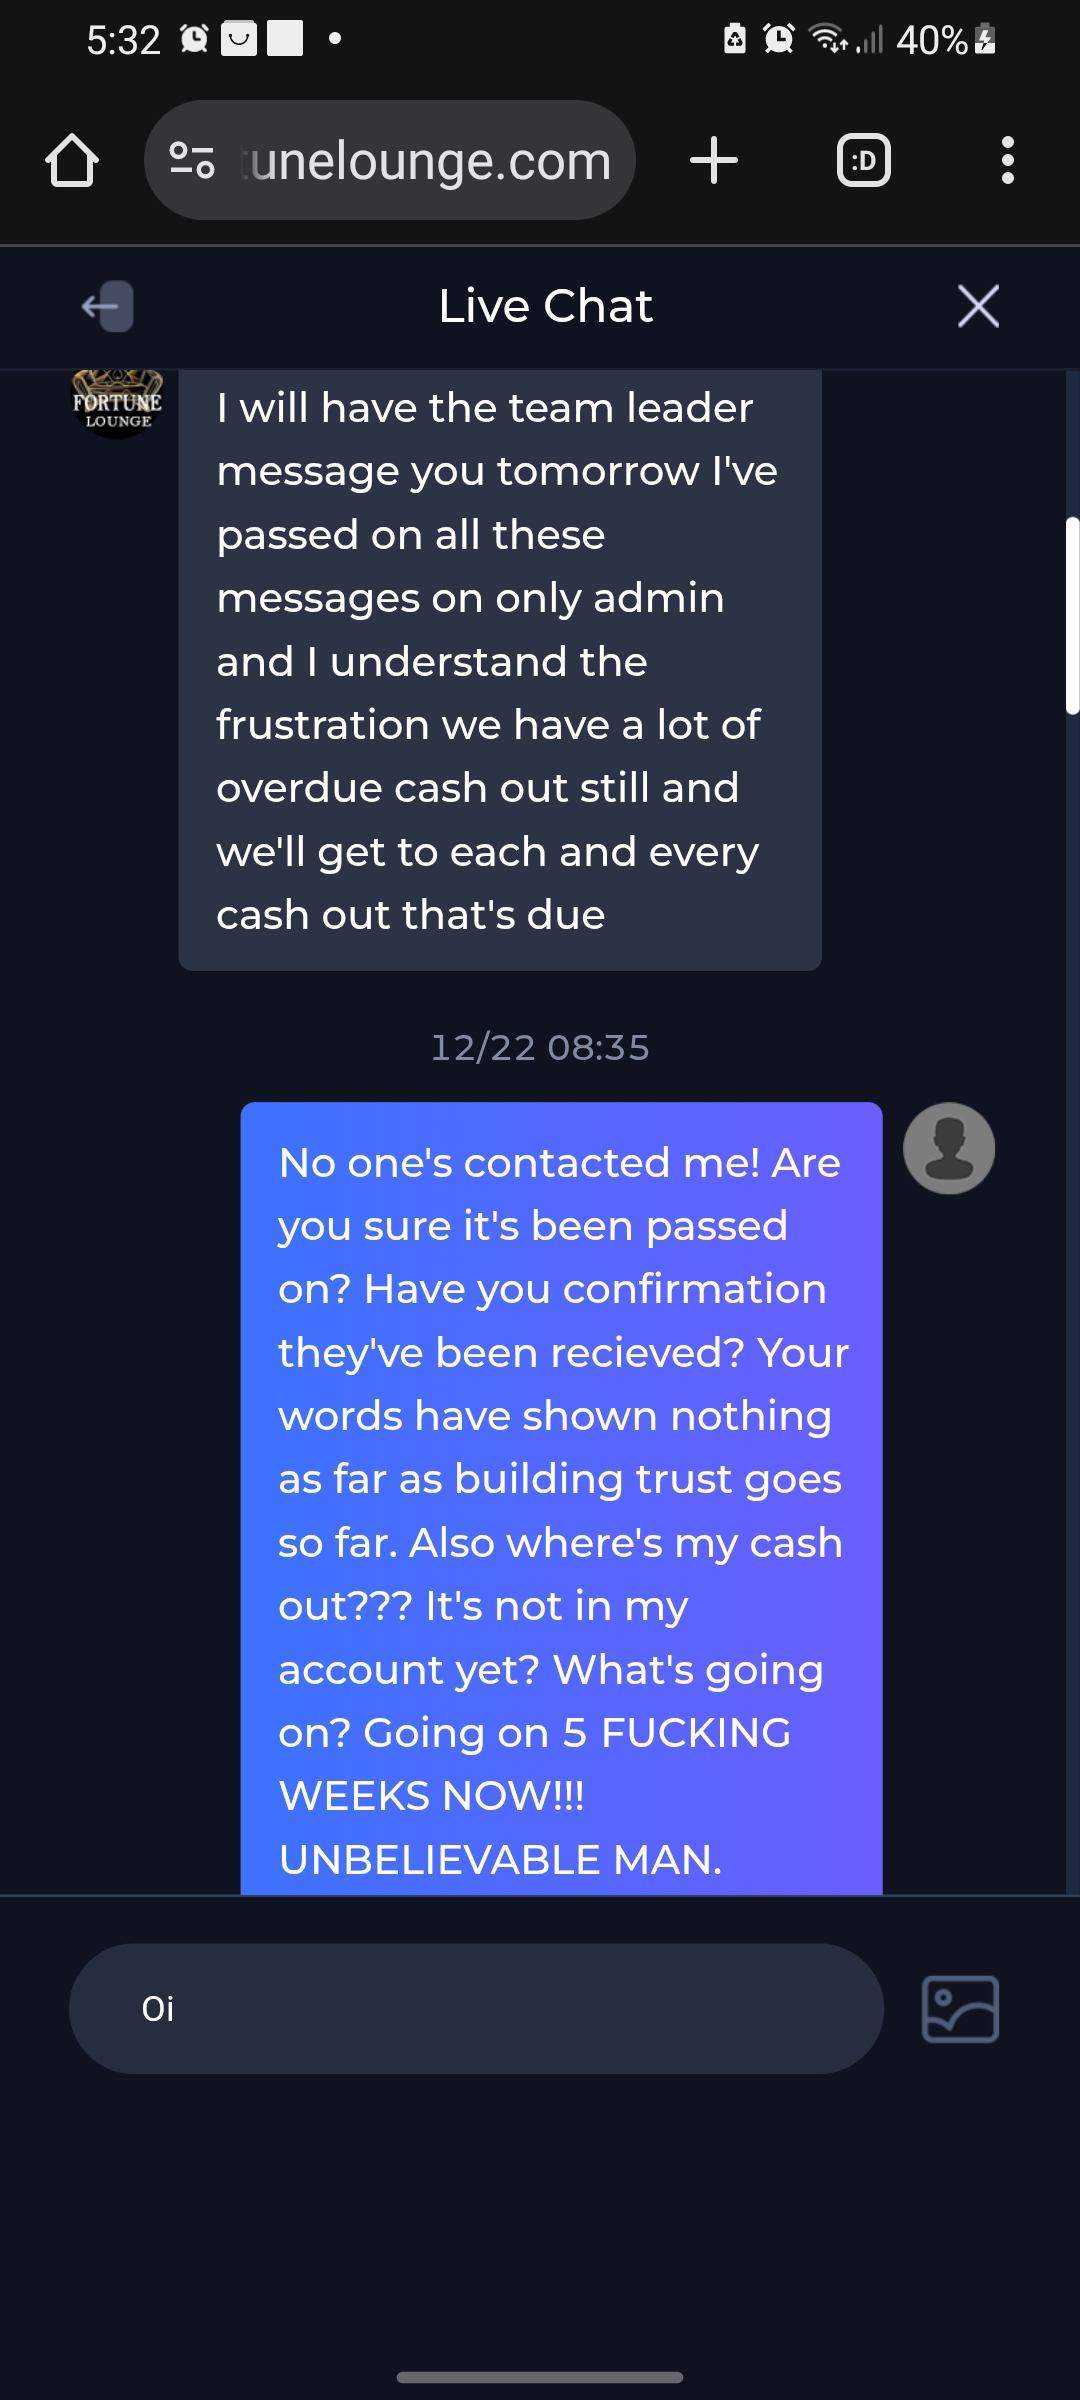Tap the attach image icon
The width and height of the screenshot is (1080, 2400).
coord(960,2009)
